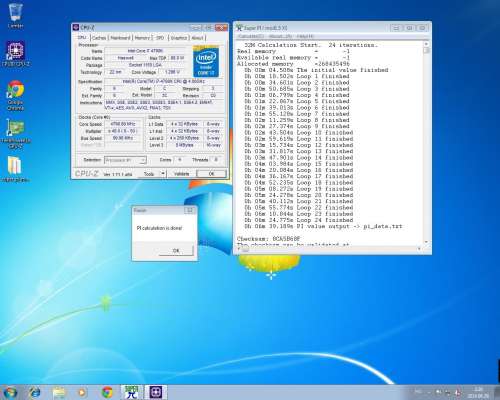The height and width of the screenshot is (400, 500).
Task: Open the Help menu in Super PI
Action: (x=305, y=36)
